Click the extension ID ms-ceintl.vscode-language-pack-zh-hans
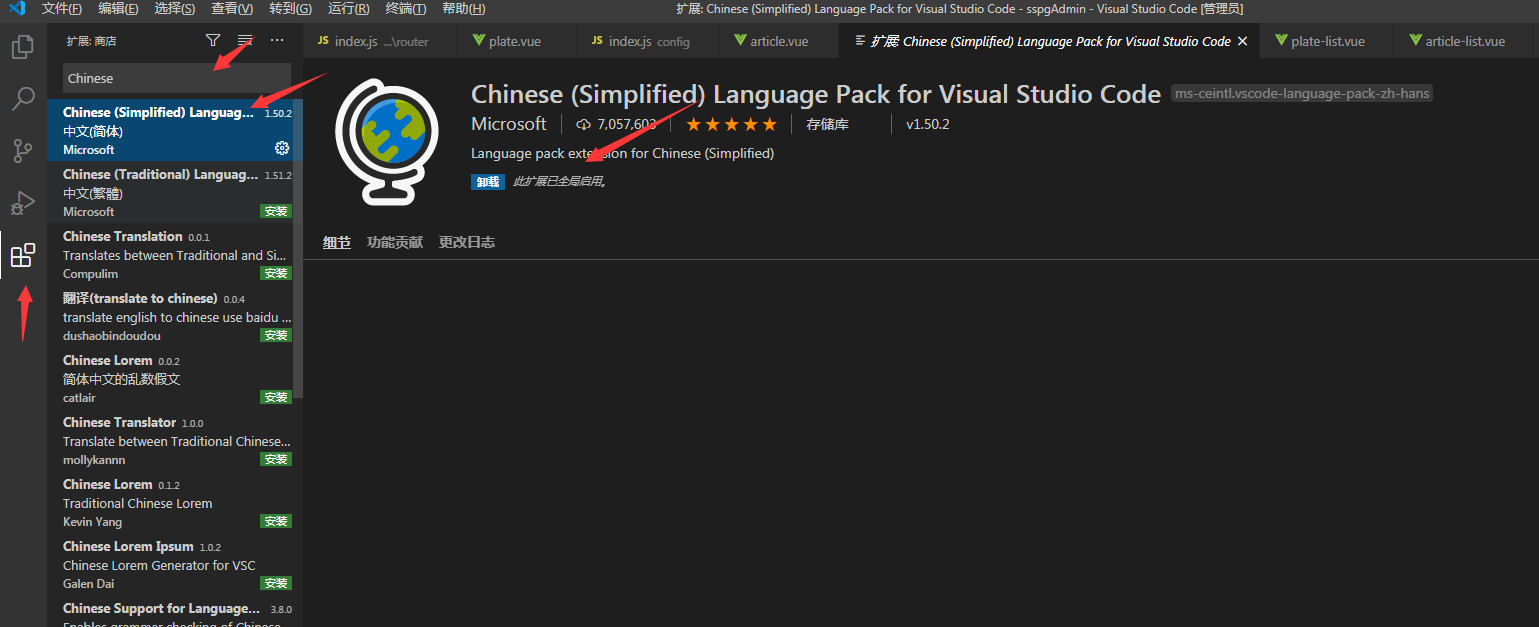This screenshot has width=1539, height=627. tap(1302, 93)
